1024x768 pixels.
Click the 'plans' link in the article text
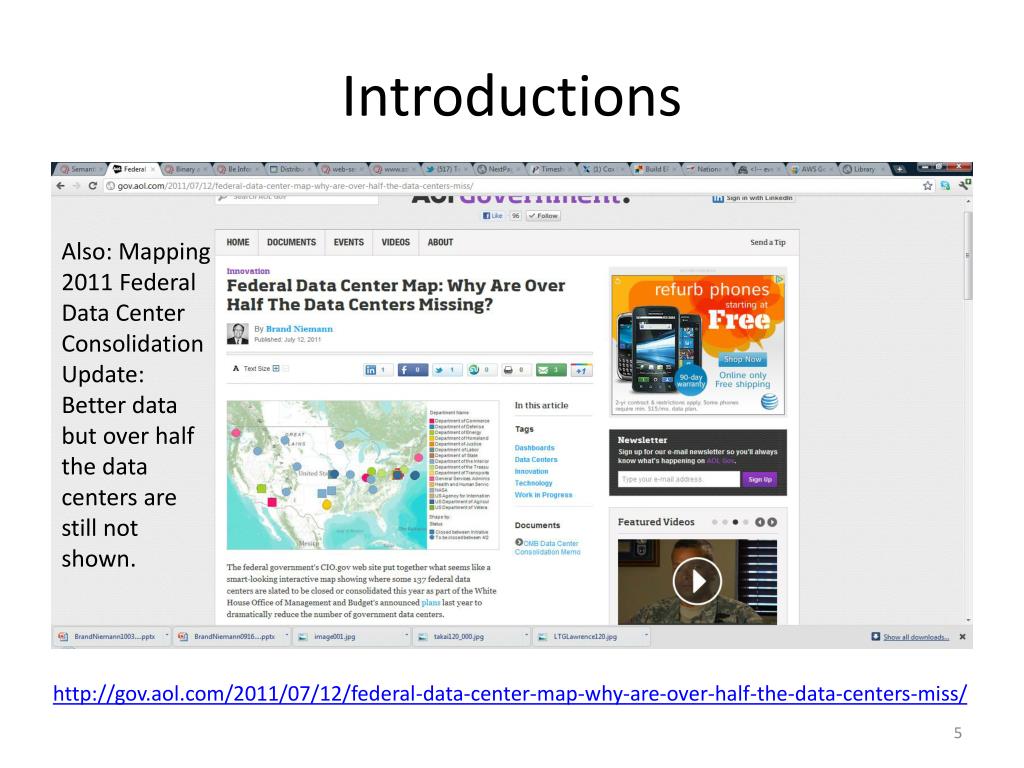click(431, 603)
